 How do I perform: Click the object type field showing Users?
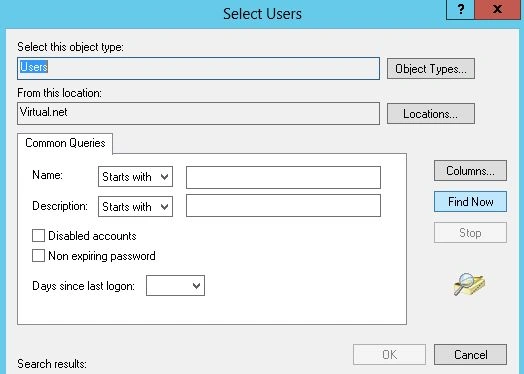click(x=199, y=69)
